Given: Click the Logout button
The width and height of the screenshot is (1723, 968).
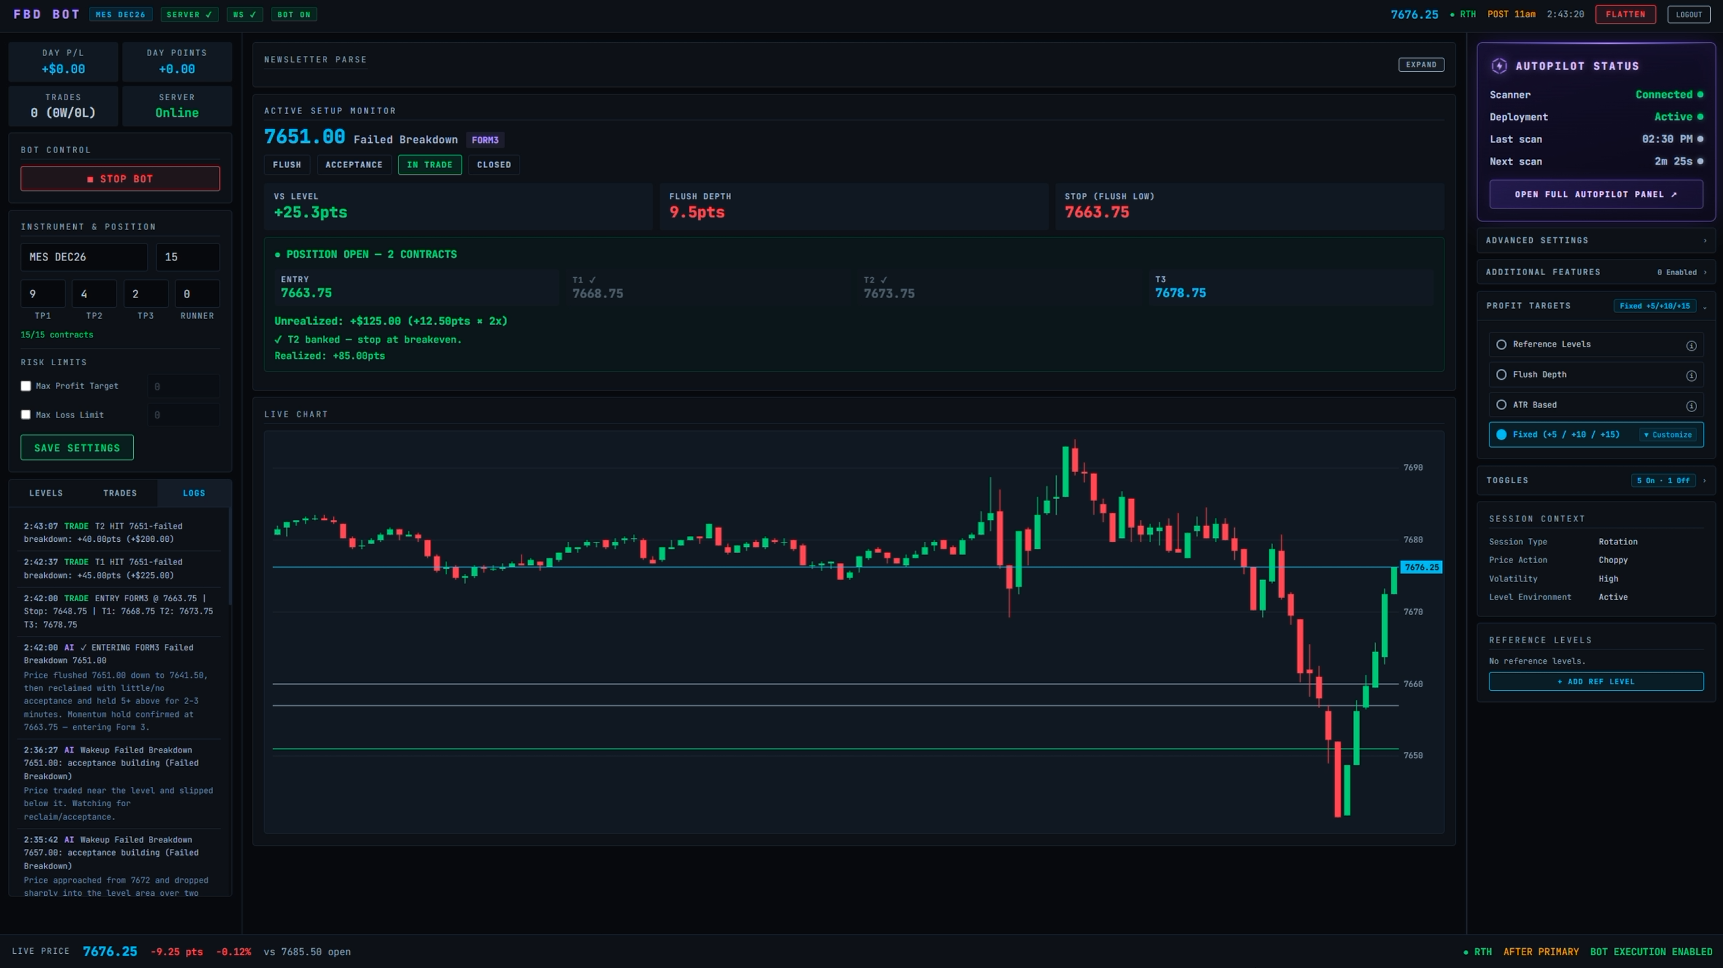Looking at the screenshot, I should click(1689, 14).
